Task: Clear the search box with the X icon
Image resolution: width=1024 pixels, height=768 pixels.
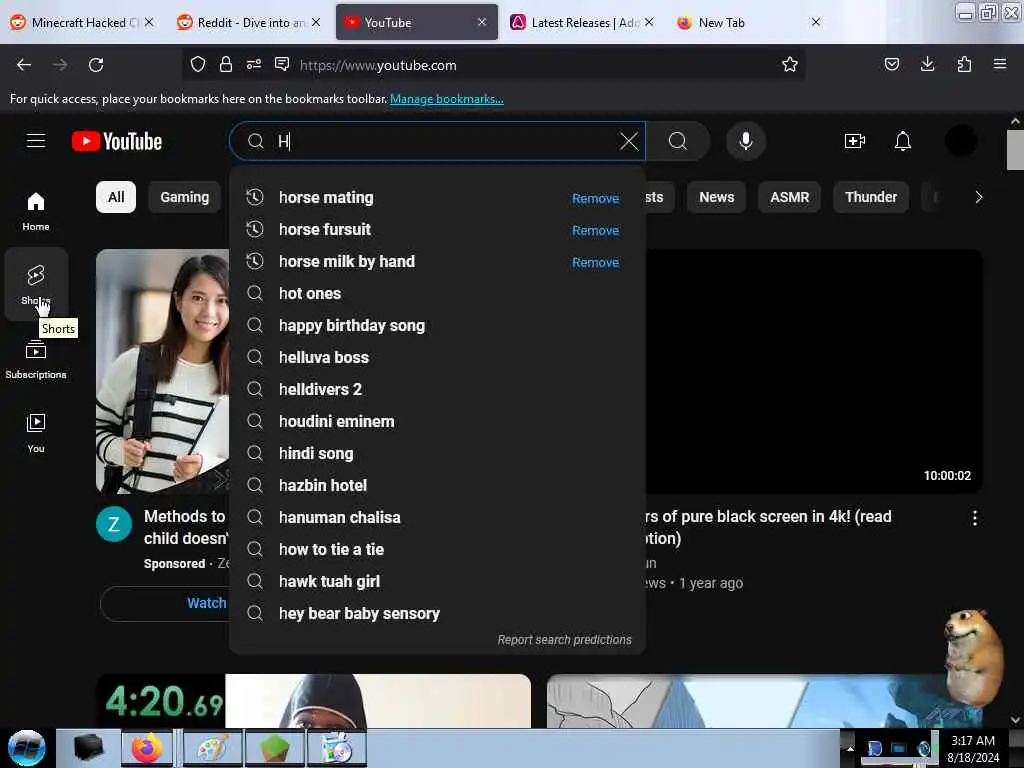Action: point(628,141)
